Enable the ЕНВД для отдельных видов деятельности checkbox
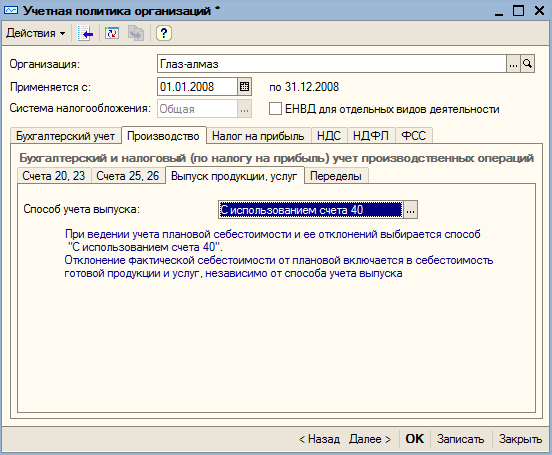The image size is (552, 455). pyautogui.click(x=275, y=108)
